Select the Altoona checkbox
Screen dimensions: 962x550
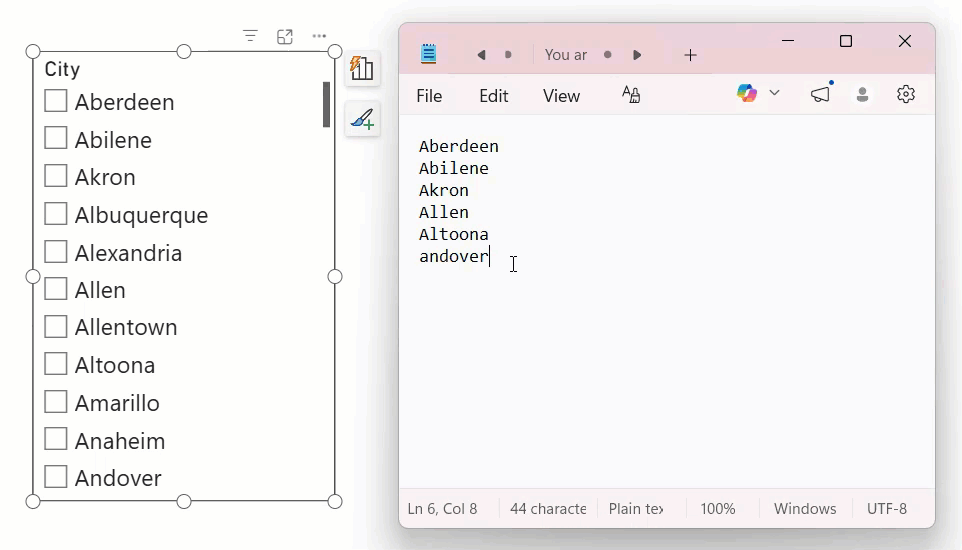pos(56,364)
